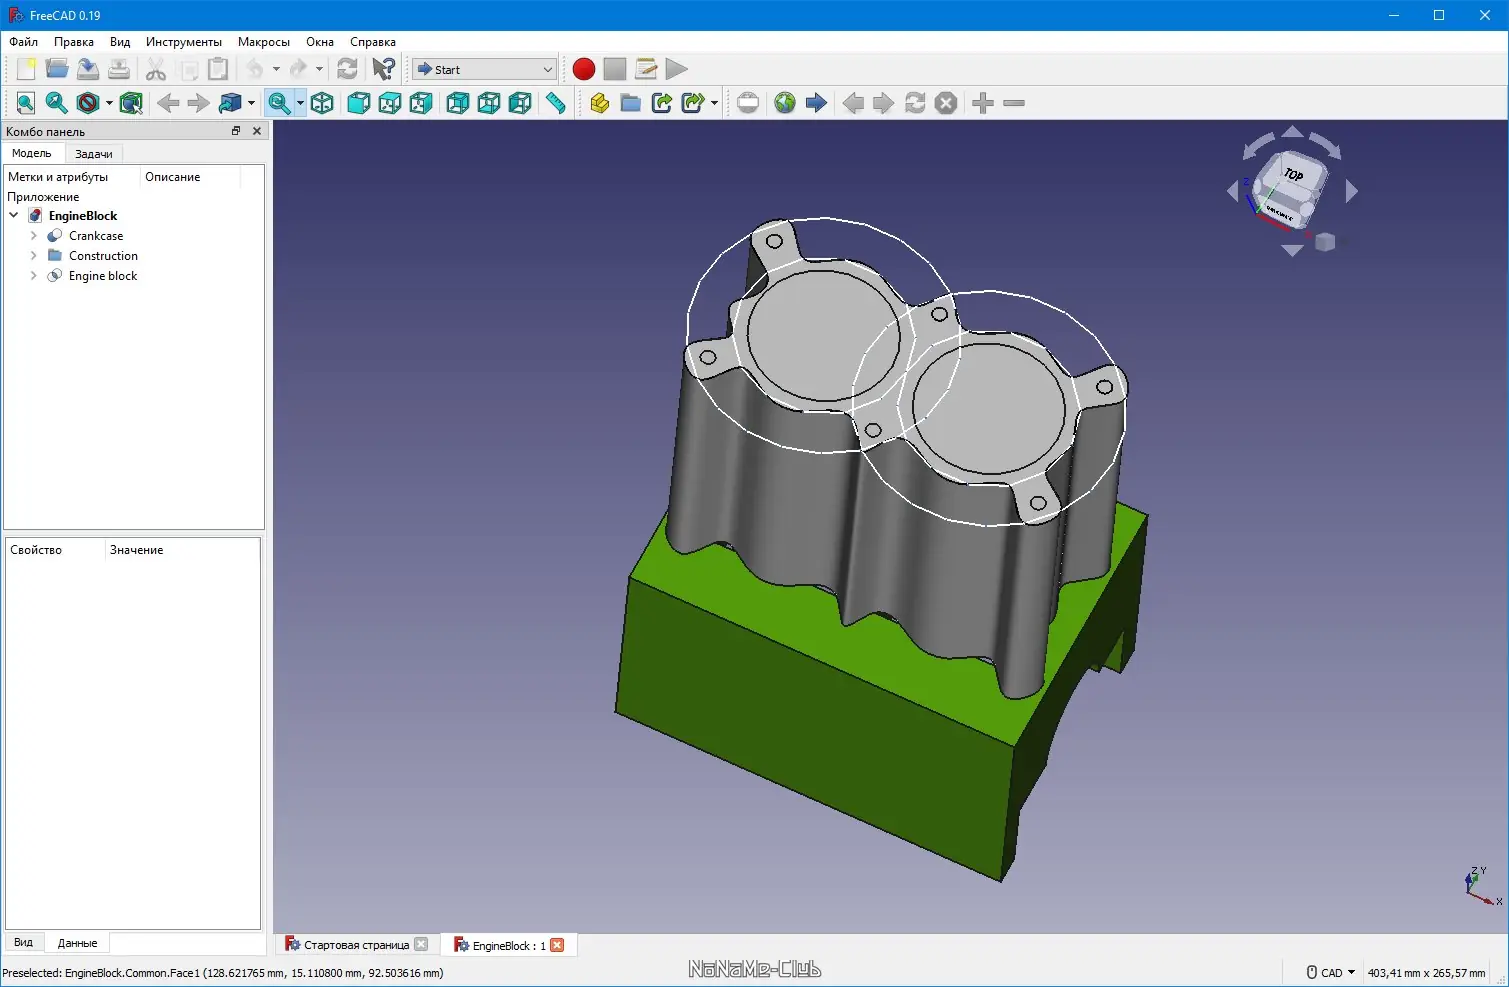Expand the Construction folder node
Screen dimensions: 1509x987
click(x=34, y=256)
